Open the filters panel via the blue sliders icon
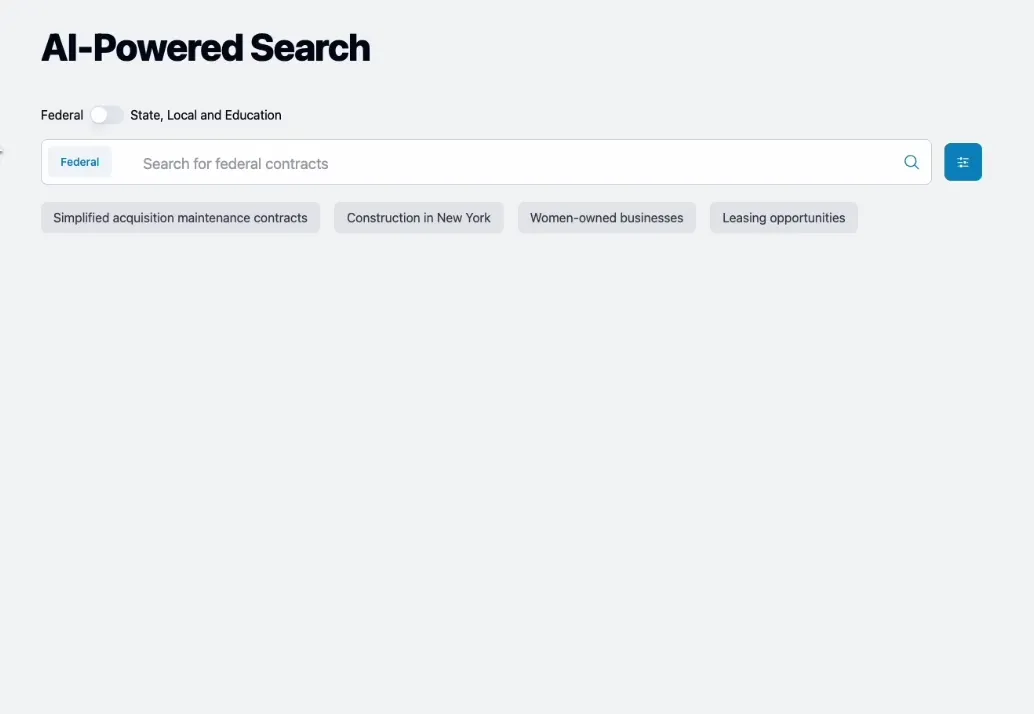Screen dimensions: 1034x714 pos(962,161)
